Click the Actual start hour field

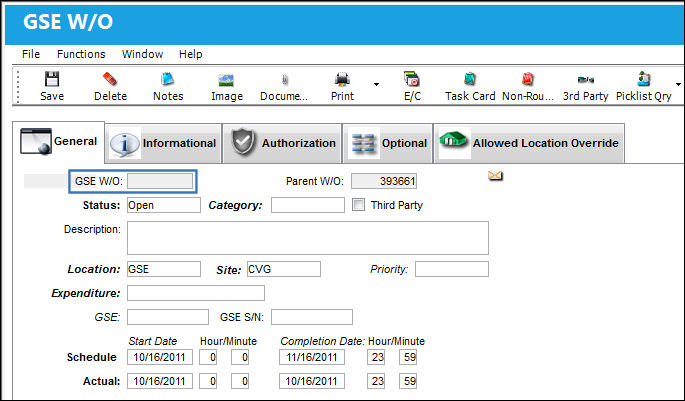click(208, 381)
